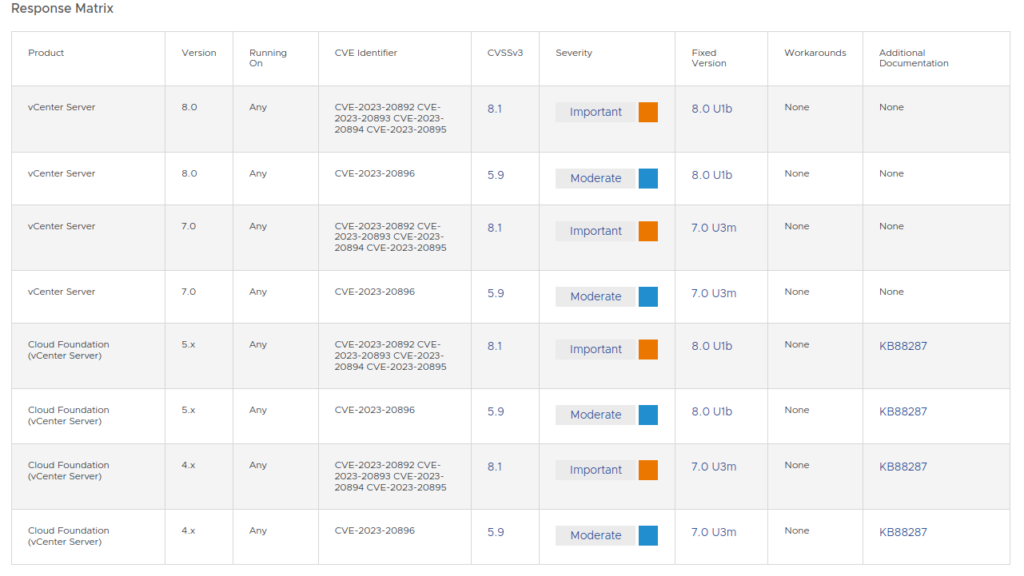Select CVE-2023-20896 text in Cloud Foundation 5.x row
The image size is (1024, 576).
tap(374, 410)
